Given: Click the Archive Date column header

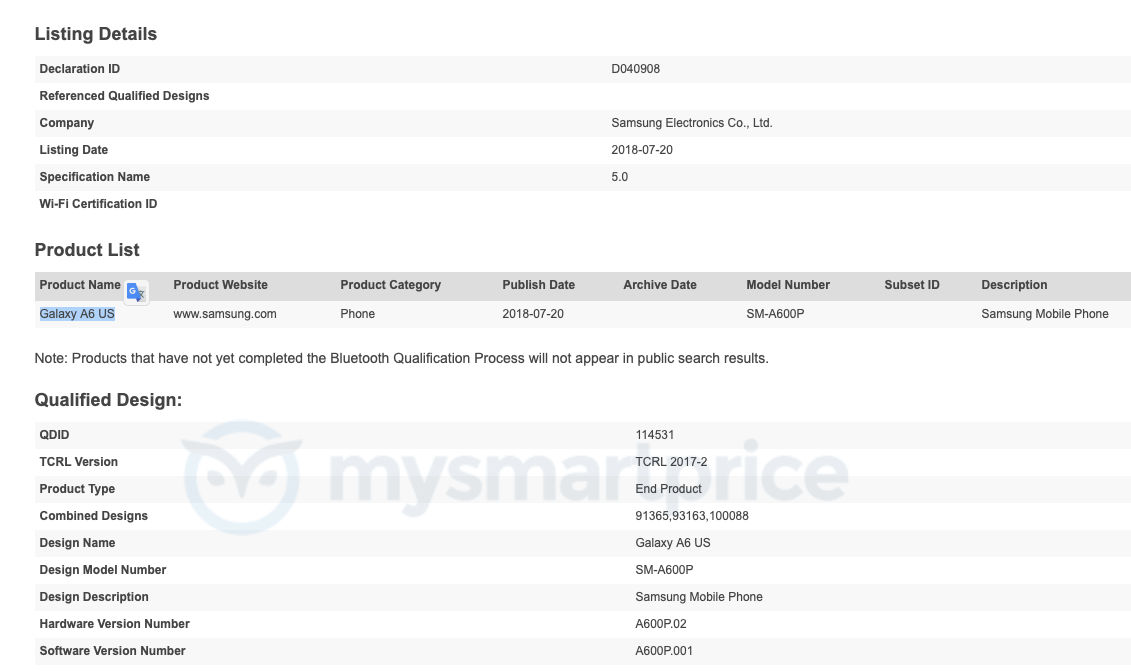Looking at the screenshot, I should tap(660, 285).
